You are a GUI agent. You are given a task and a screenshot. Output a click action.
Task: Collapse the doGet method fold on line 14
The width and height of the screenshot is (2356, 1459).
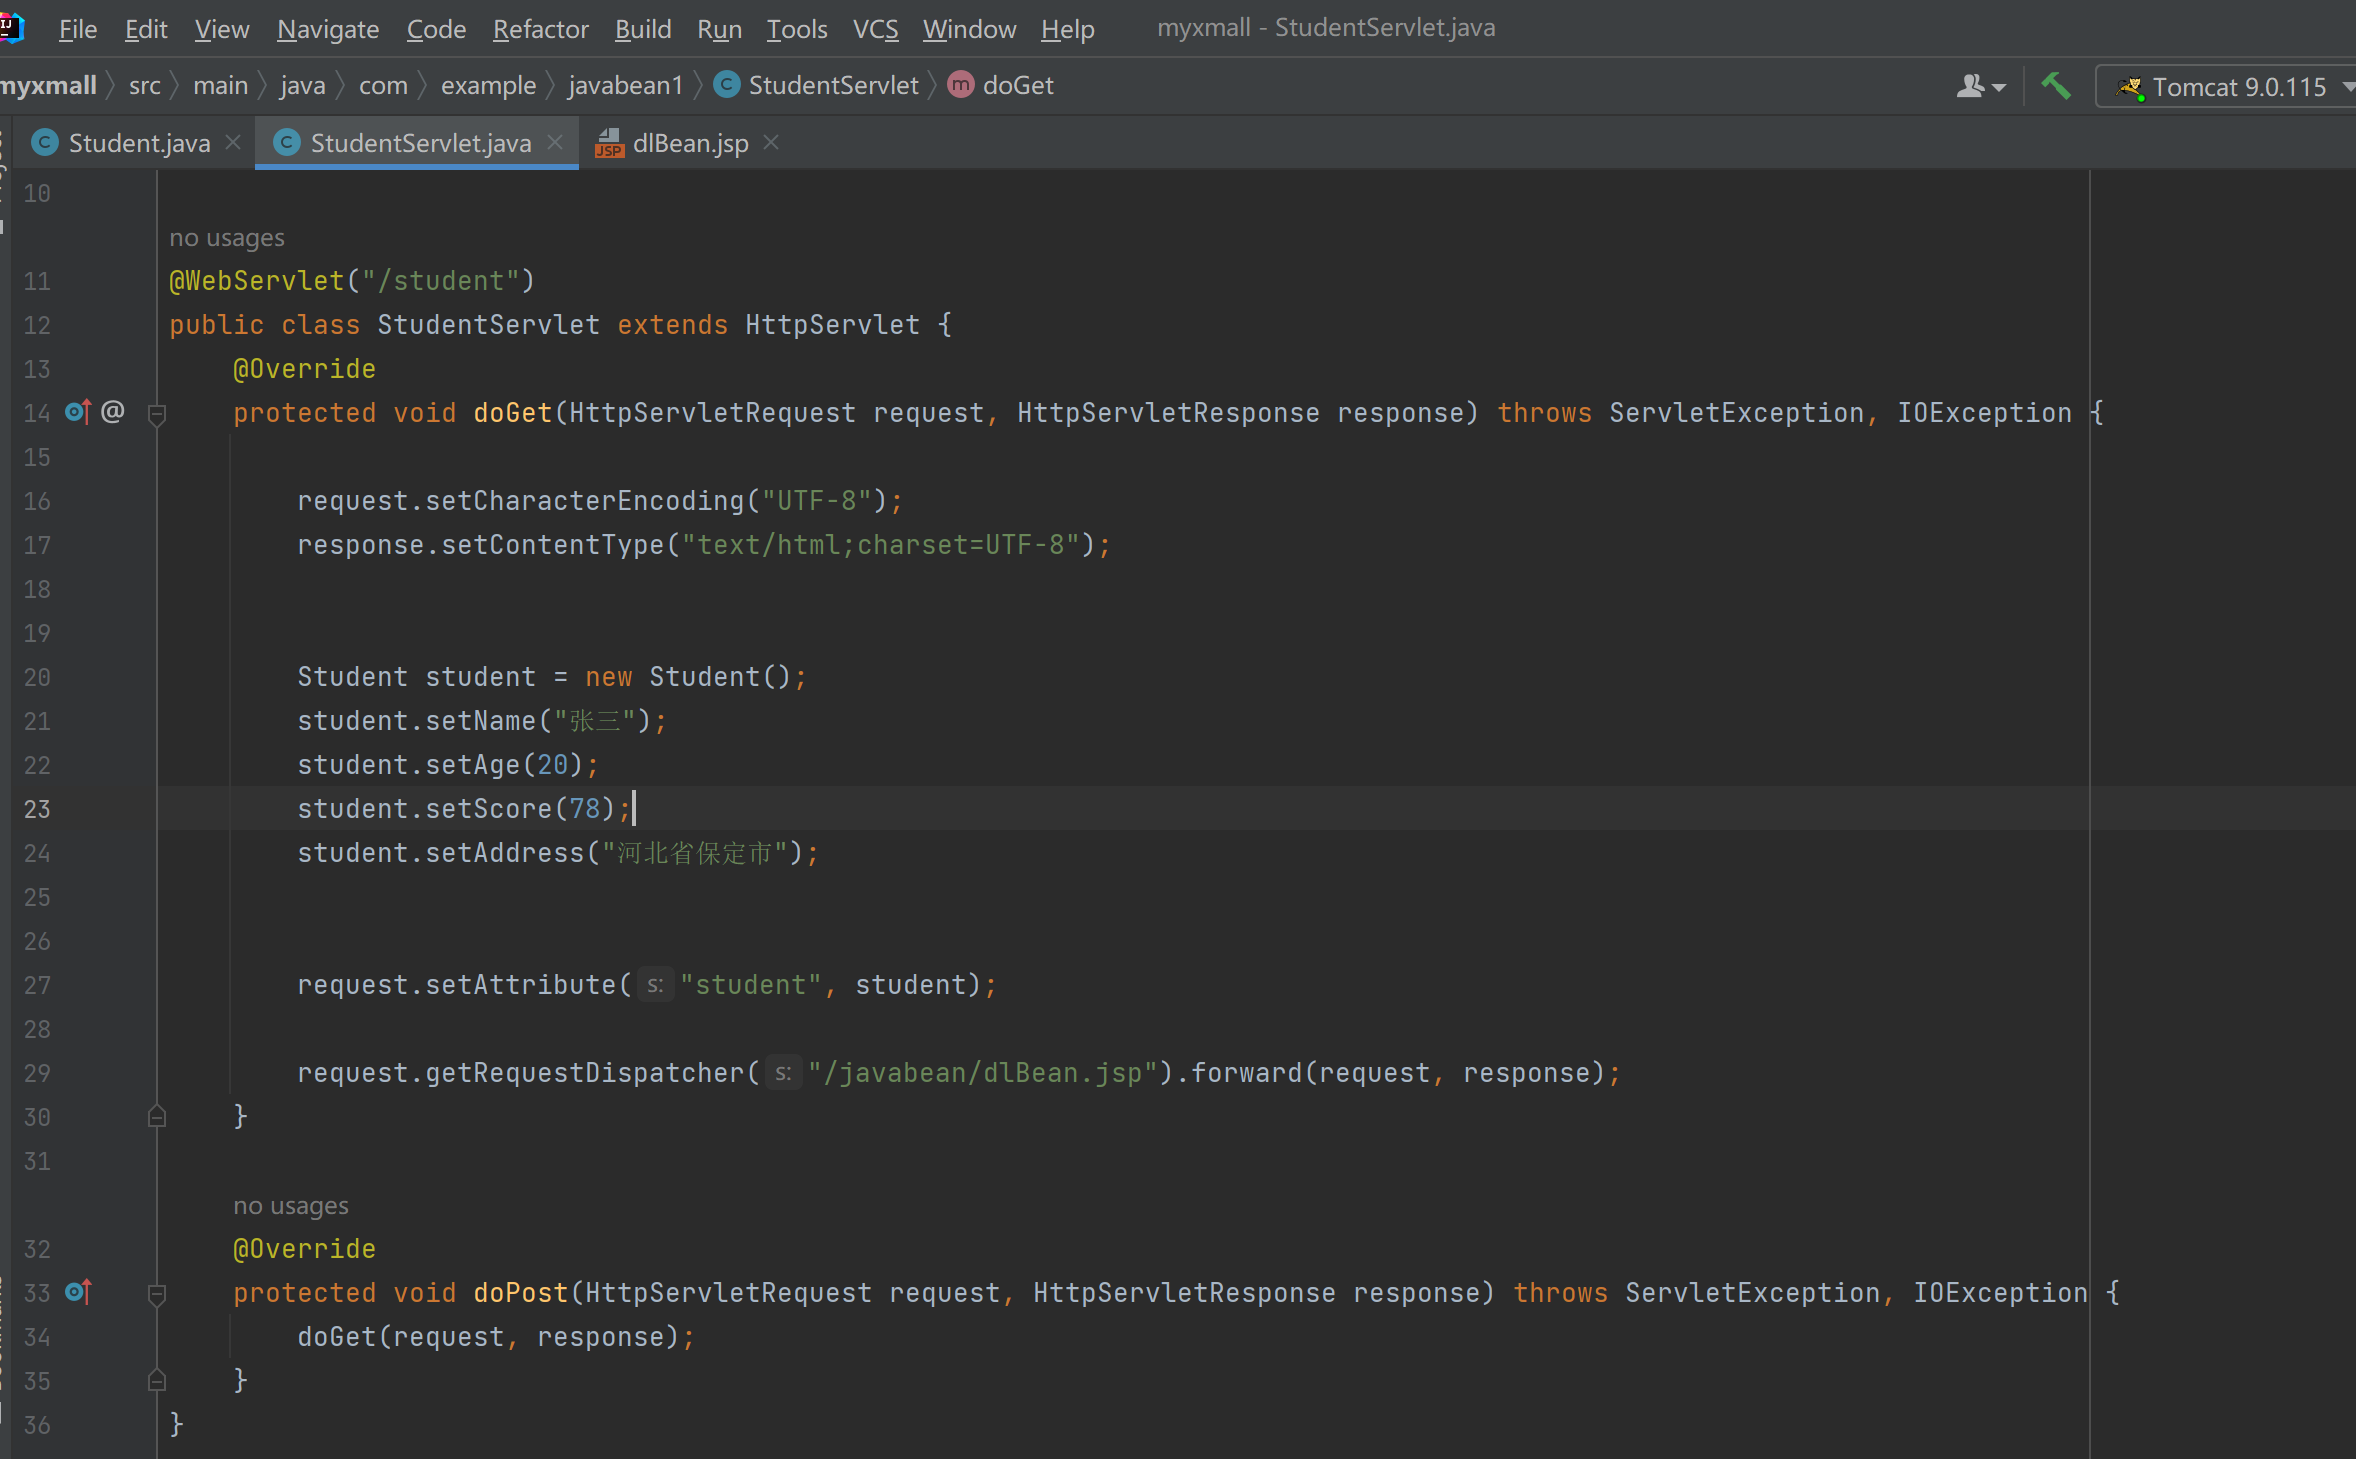point(157,413)
